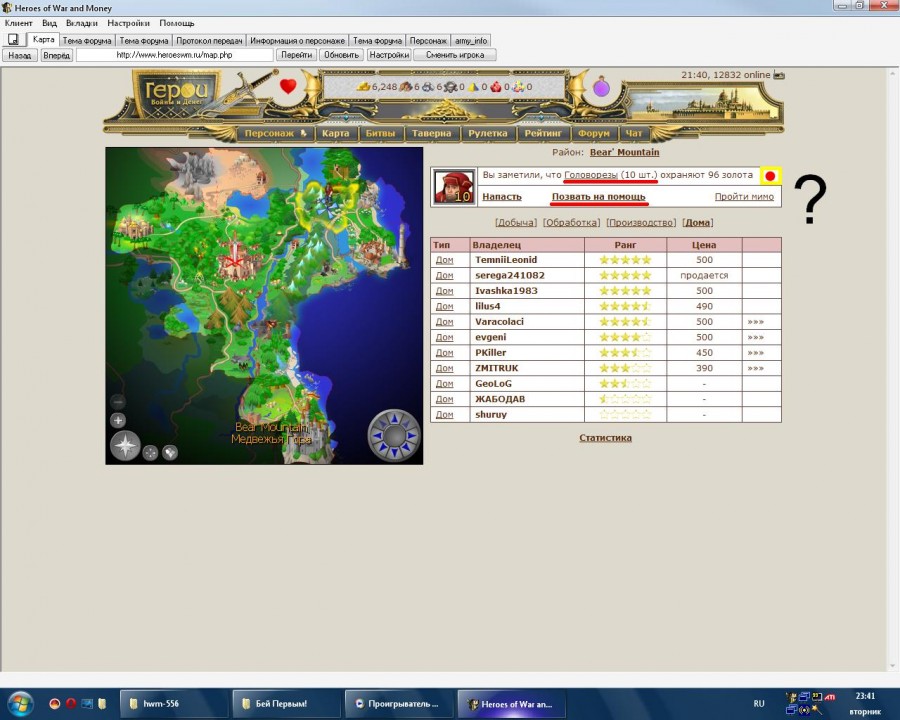The width and height of the screenshot is (900, 720).
Task: Click the Вперёд button
Action: tap(56, 55)
